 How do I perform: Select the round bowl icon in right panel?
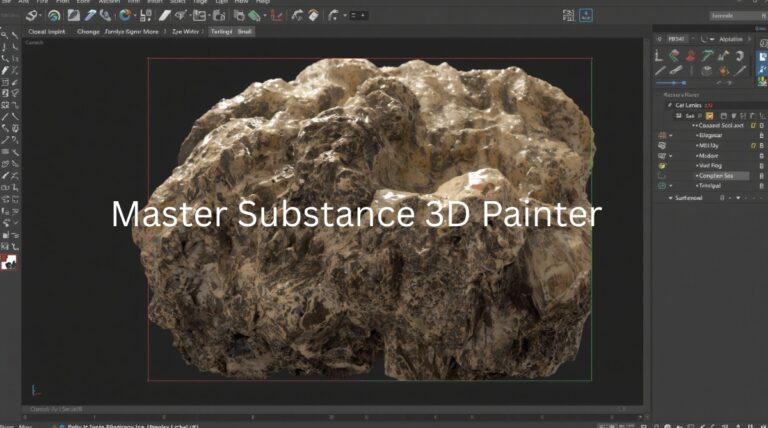pos(706,71)
